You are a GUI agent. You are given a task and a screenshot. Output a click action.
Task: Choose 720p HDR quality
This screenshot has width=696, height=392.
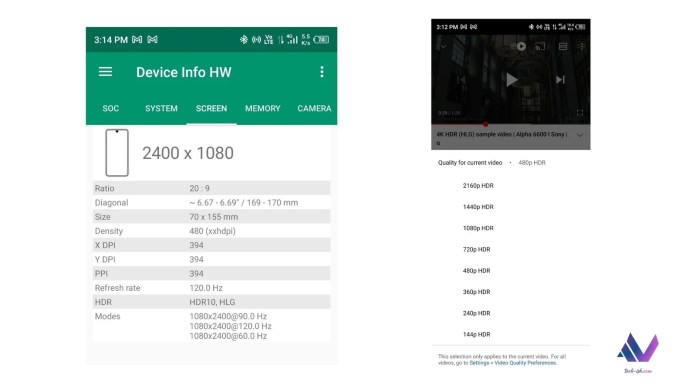click(x=476, y=249)
